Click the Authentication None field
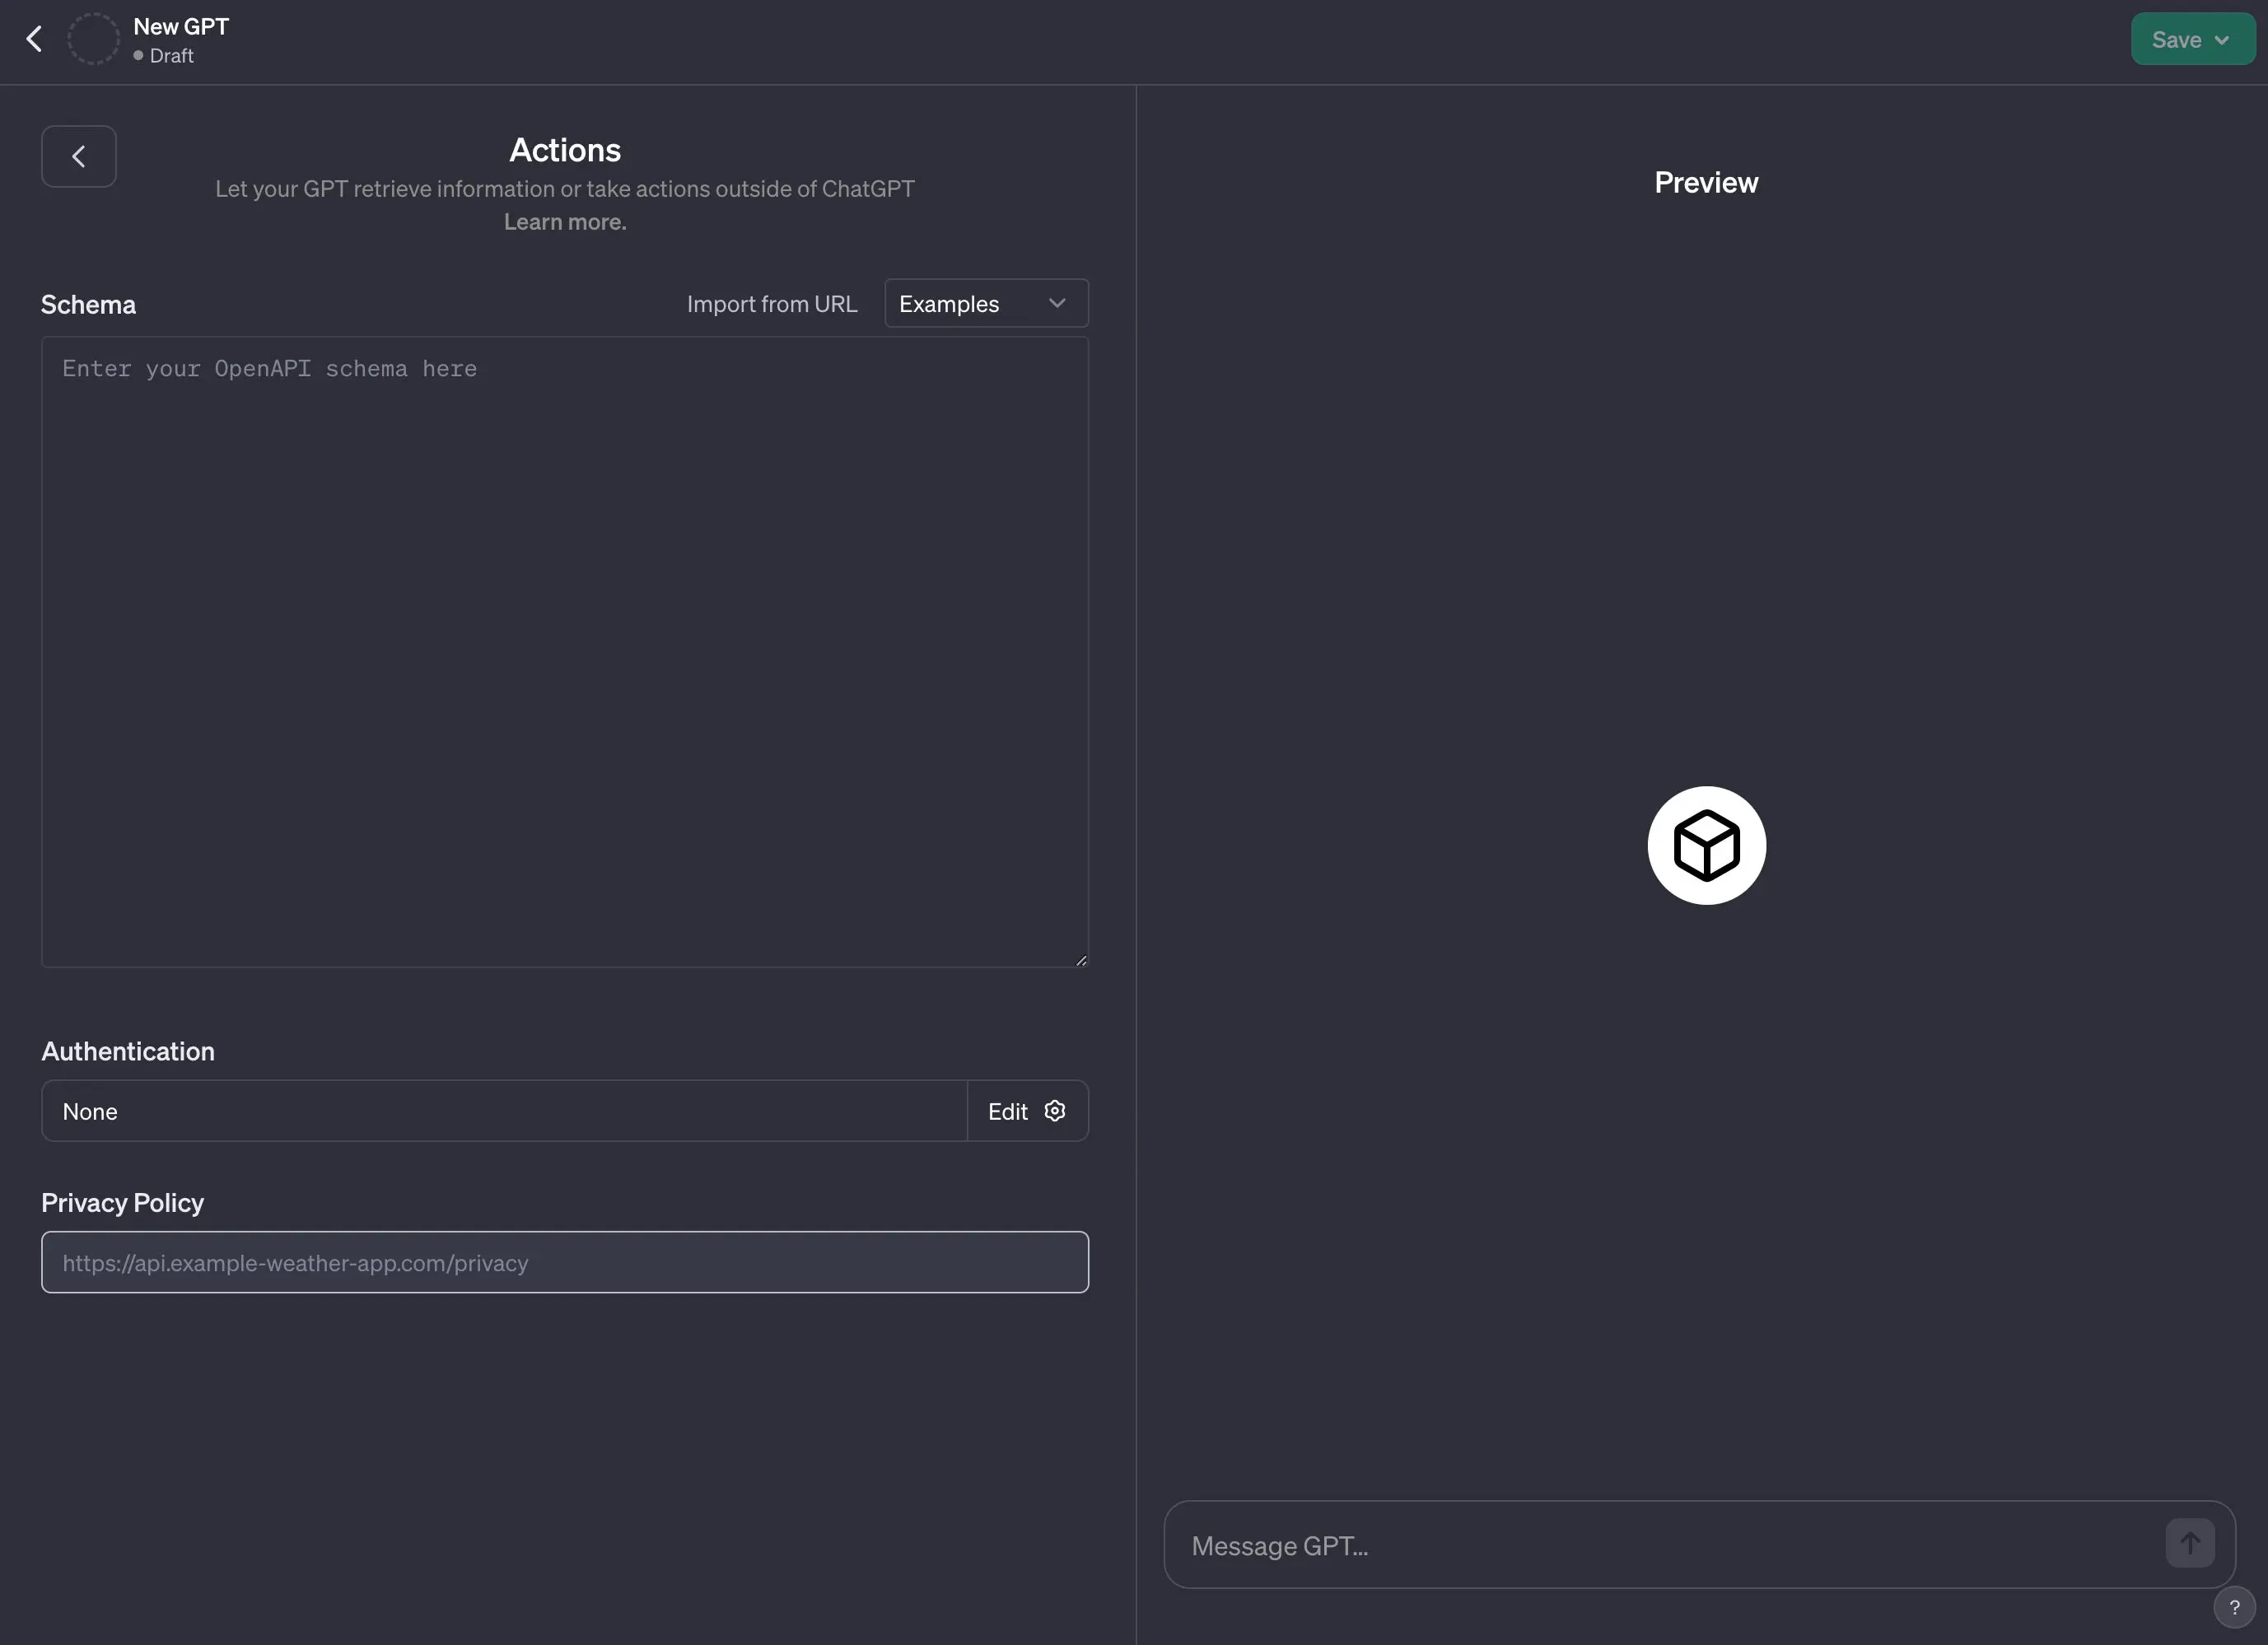Screen dimensions: 2268x1645 (x=503, y=1111)
